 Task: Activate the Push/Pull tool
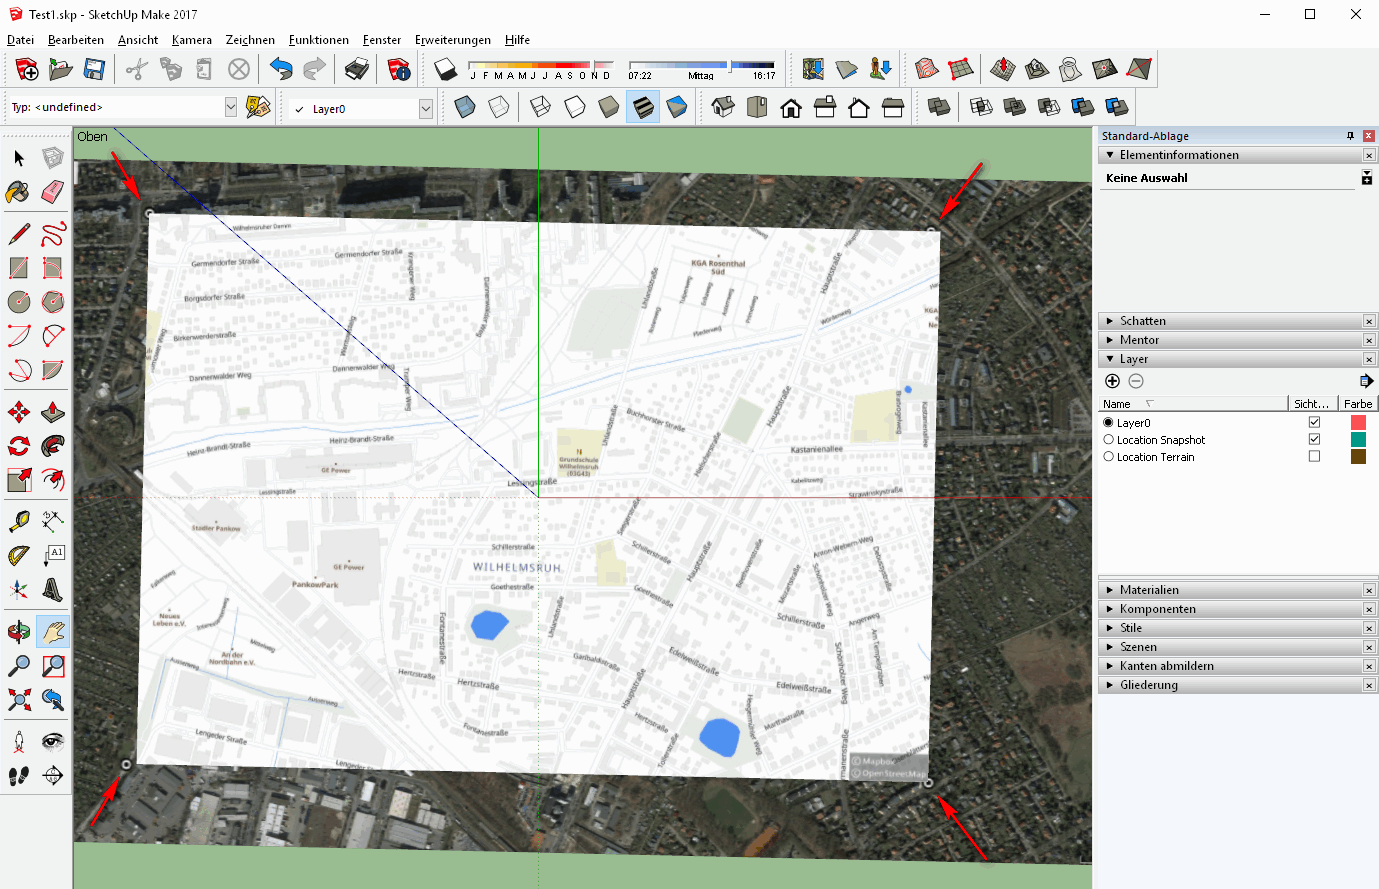53,412
